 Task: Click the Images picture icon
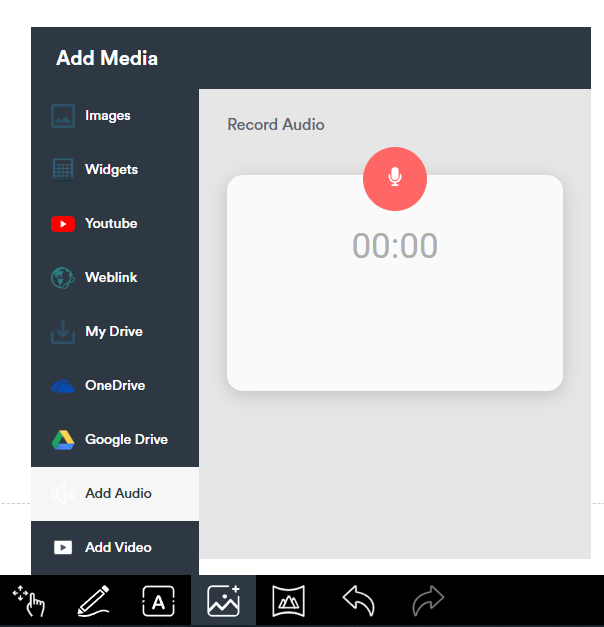63,116
